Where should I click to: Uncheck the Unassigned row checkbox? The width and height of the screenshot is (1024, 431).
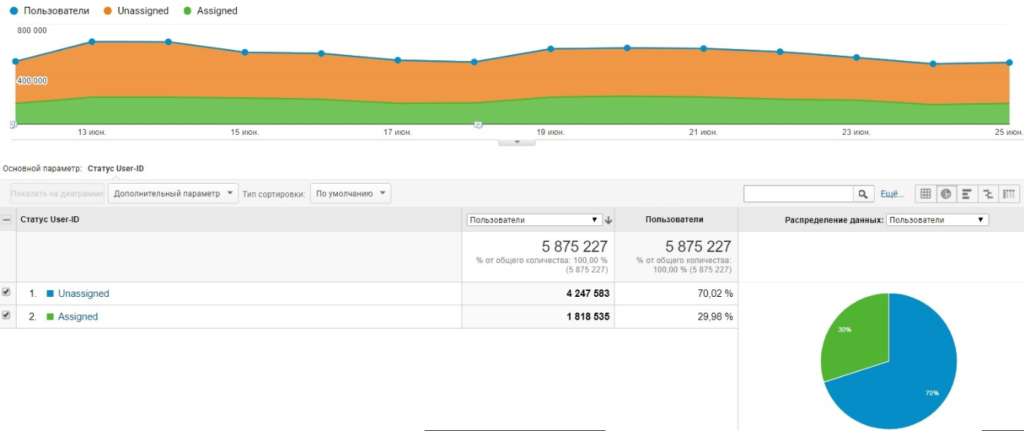point(7,292)
